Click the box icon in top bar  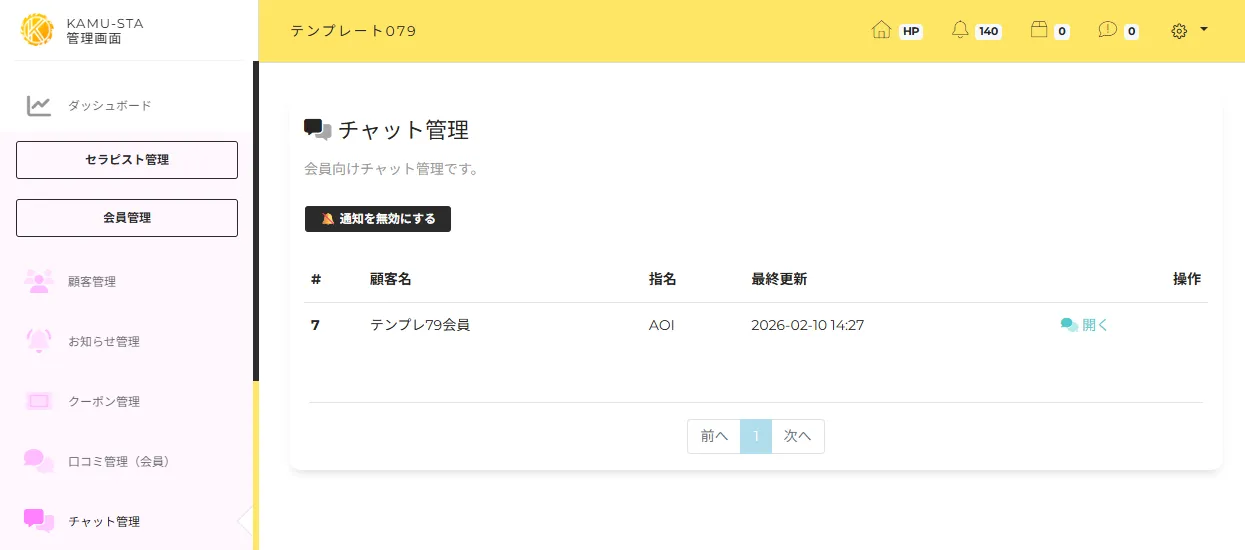coord(1039,30)
